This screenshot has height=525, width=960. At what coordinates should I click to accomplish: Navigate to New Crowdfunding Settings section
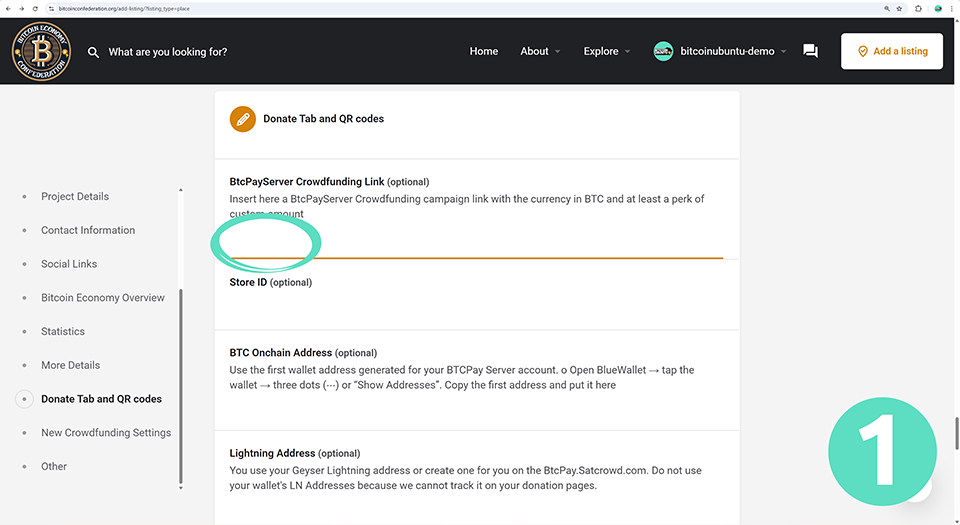[x=106, y=433]
